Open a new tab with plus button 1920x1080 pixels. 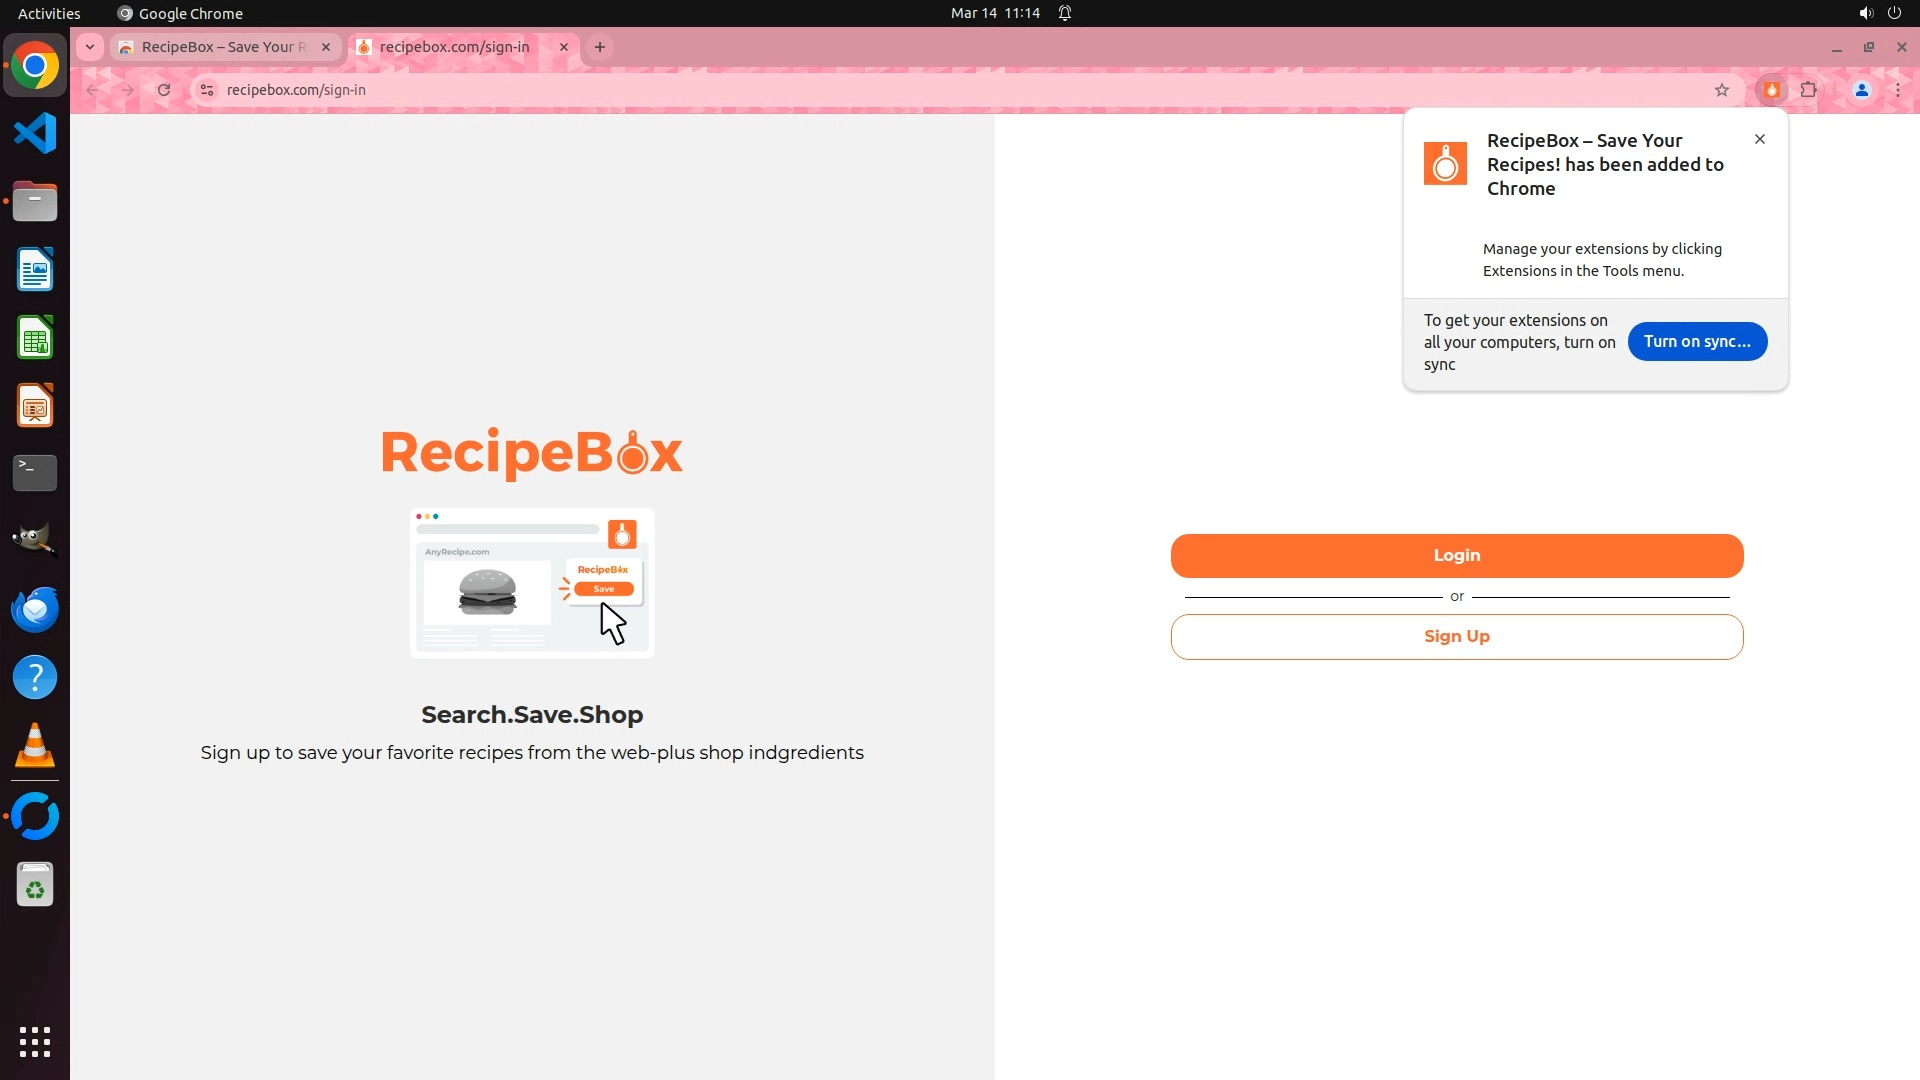click(600, 47)
